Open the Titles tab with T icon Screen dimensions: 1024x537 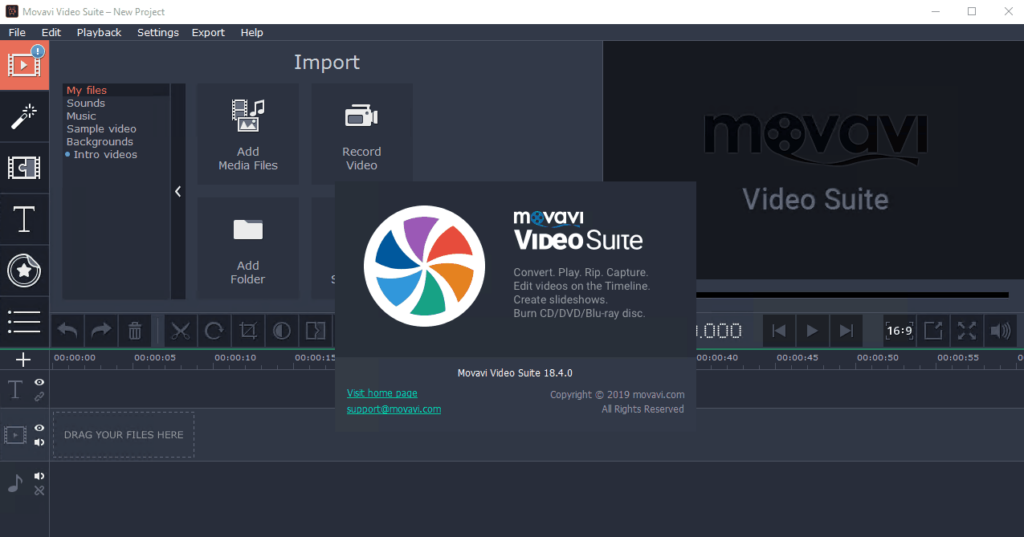pos(24,219)
